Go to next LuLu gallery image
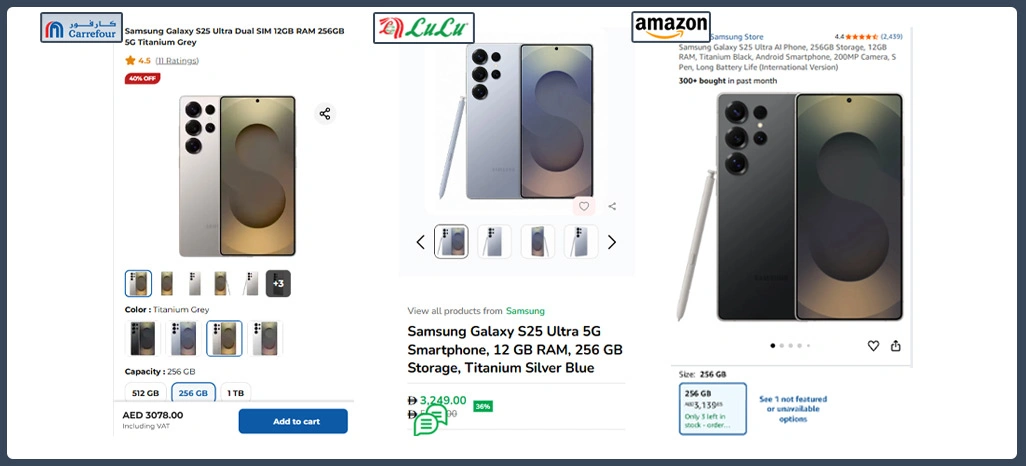Viewport: 1026px width, 466px height. click(x=612, y=242)
